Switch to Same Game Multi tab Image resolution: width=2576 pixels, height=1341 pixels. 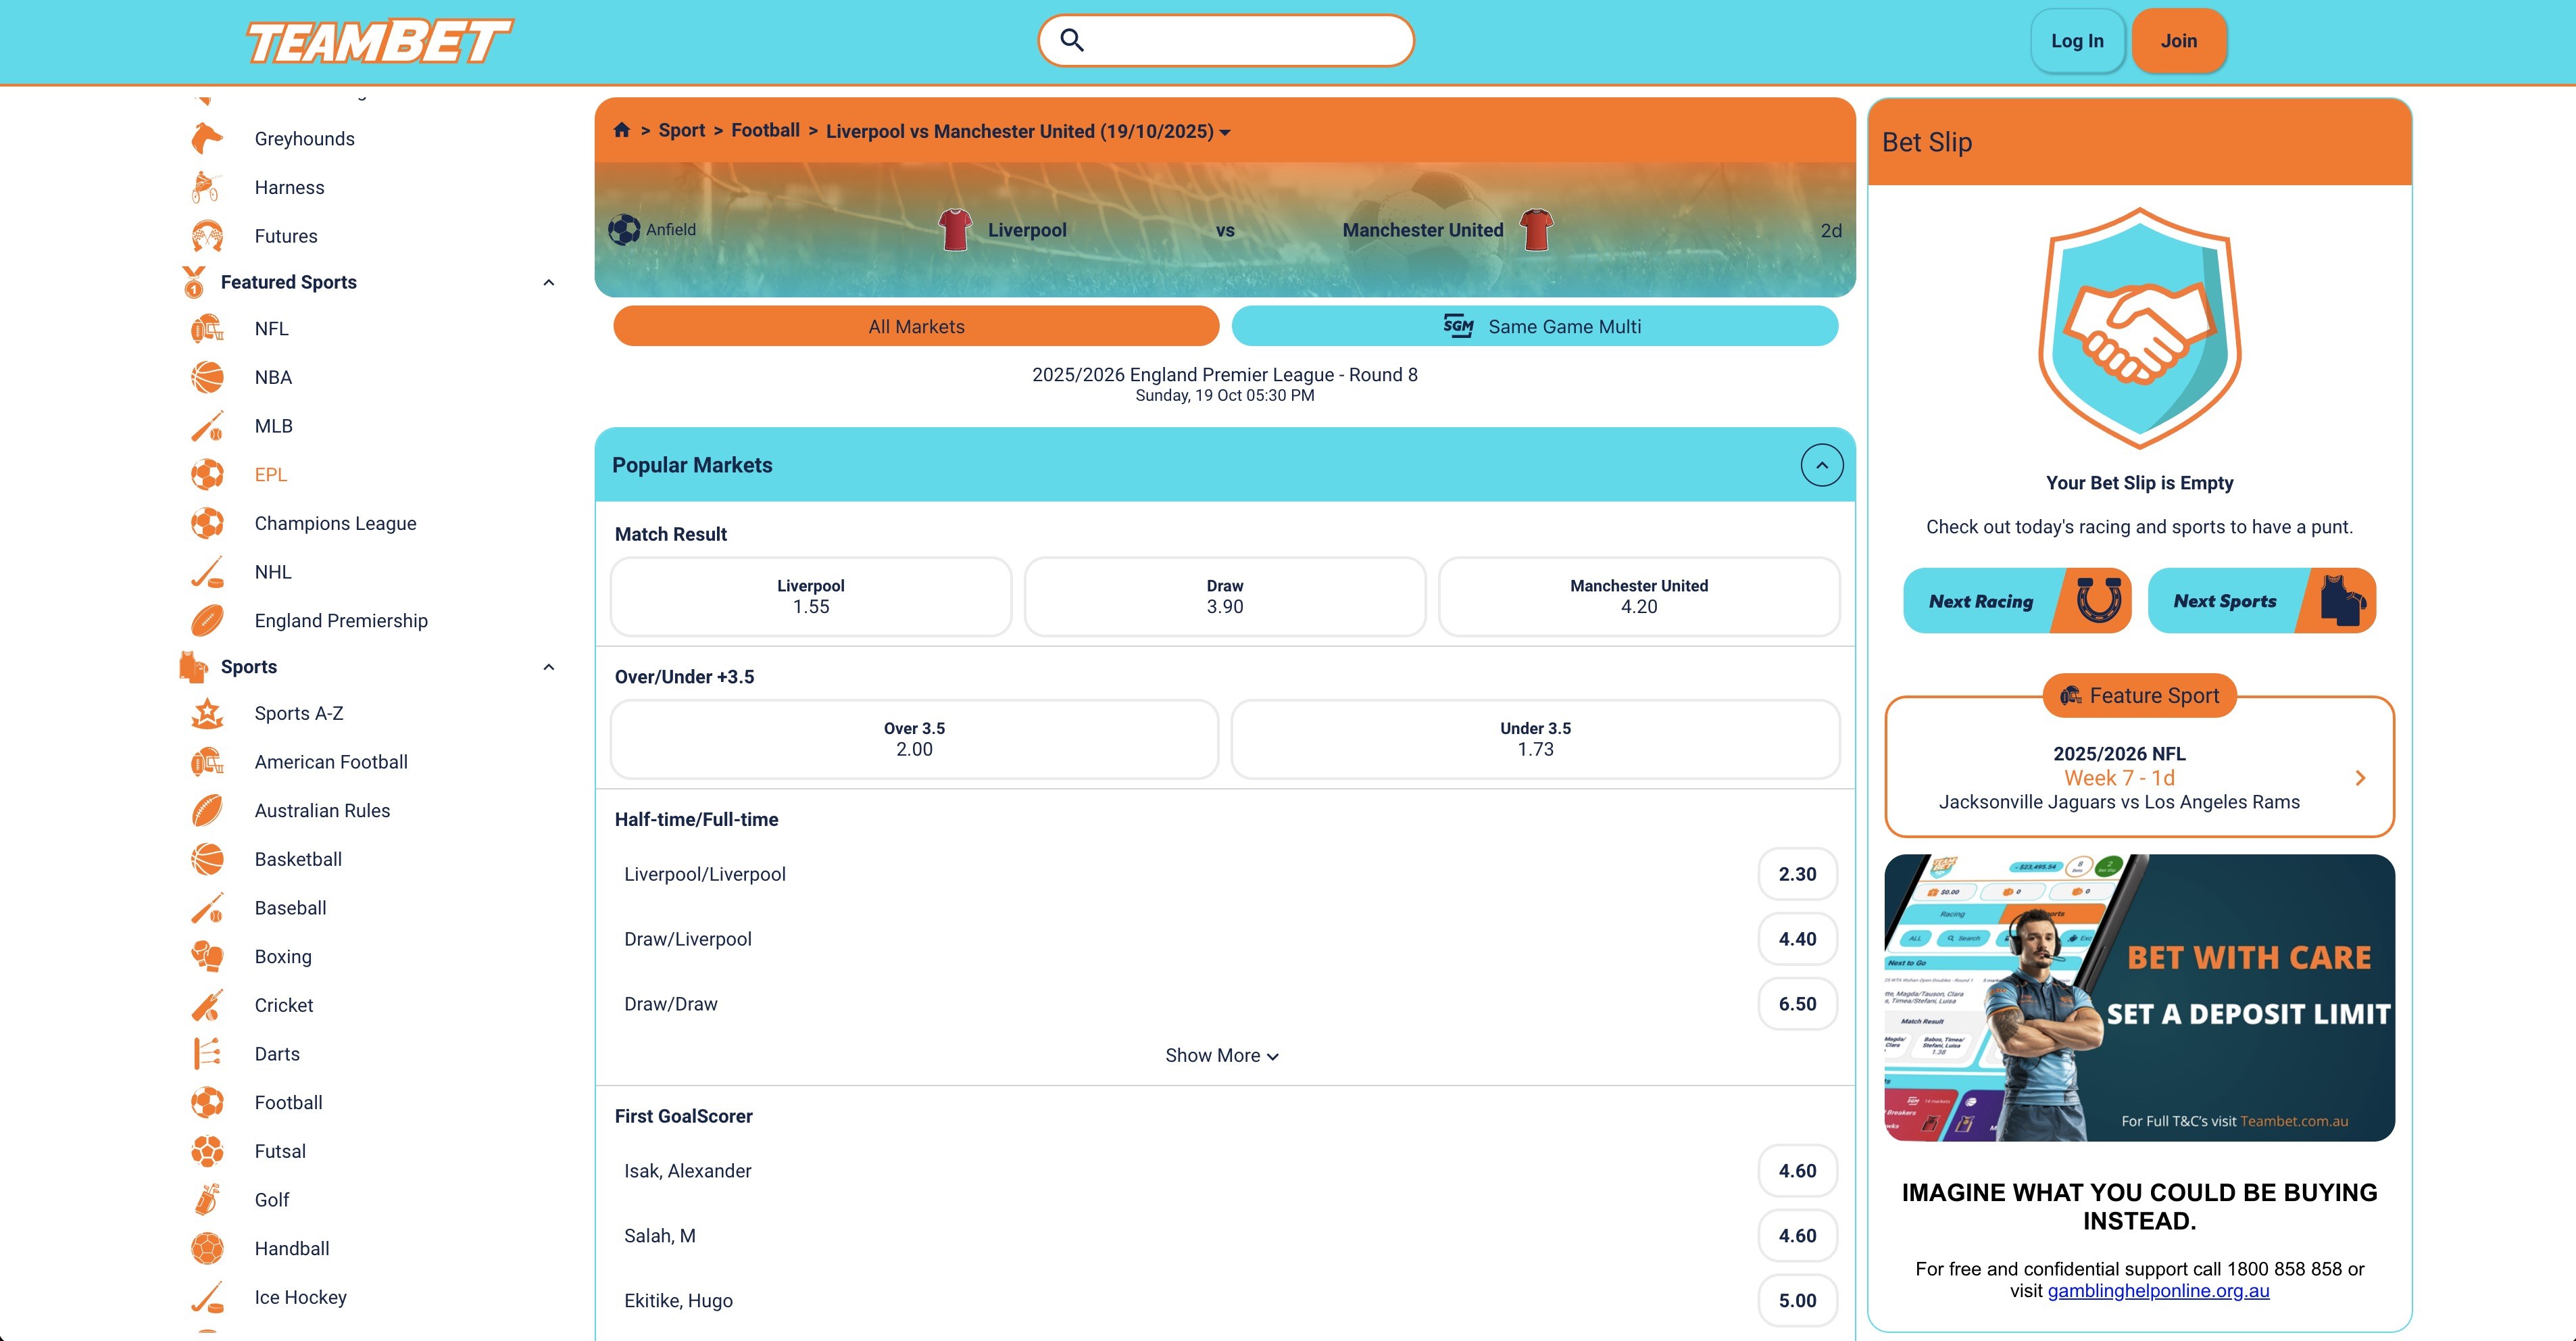(x=1534, y=327)
